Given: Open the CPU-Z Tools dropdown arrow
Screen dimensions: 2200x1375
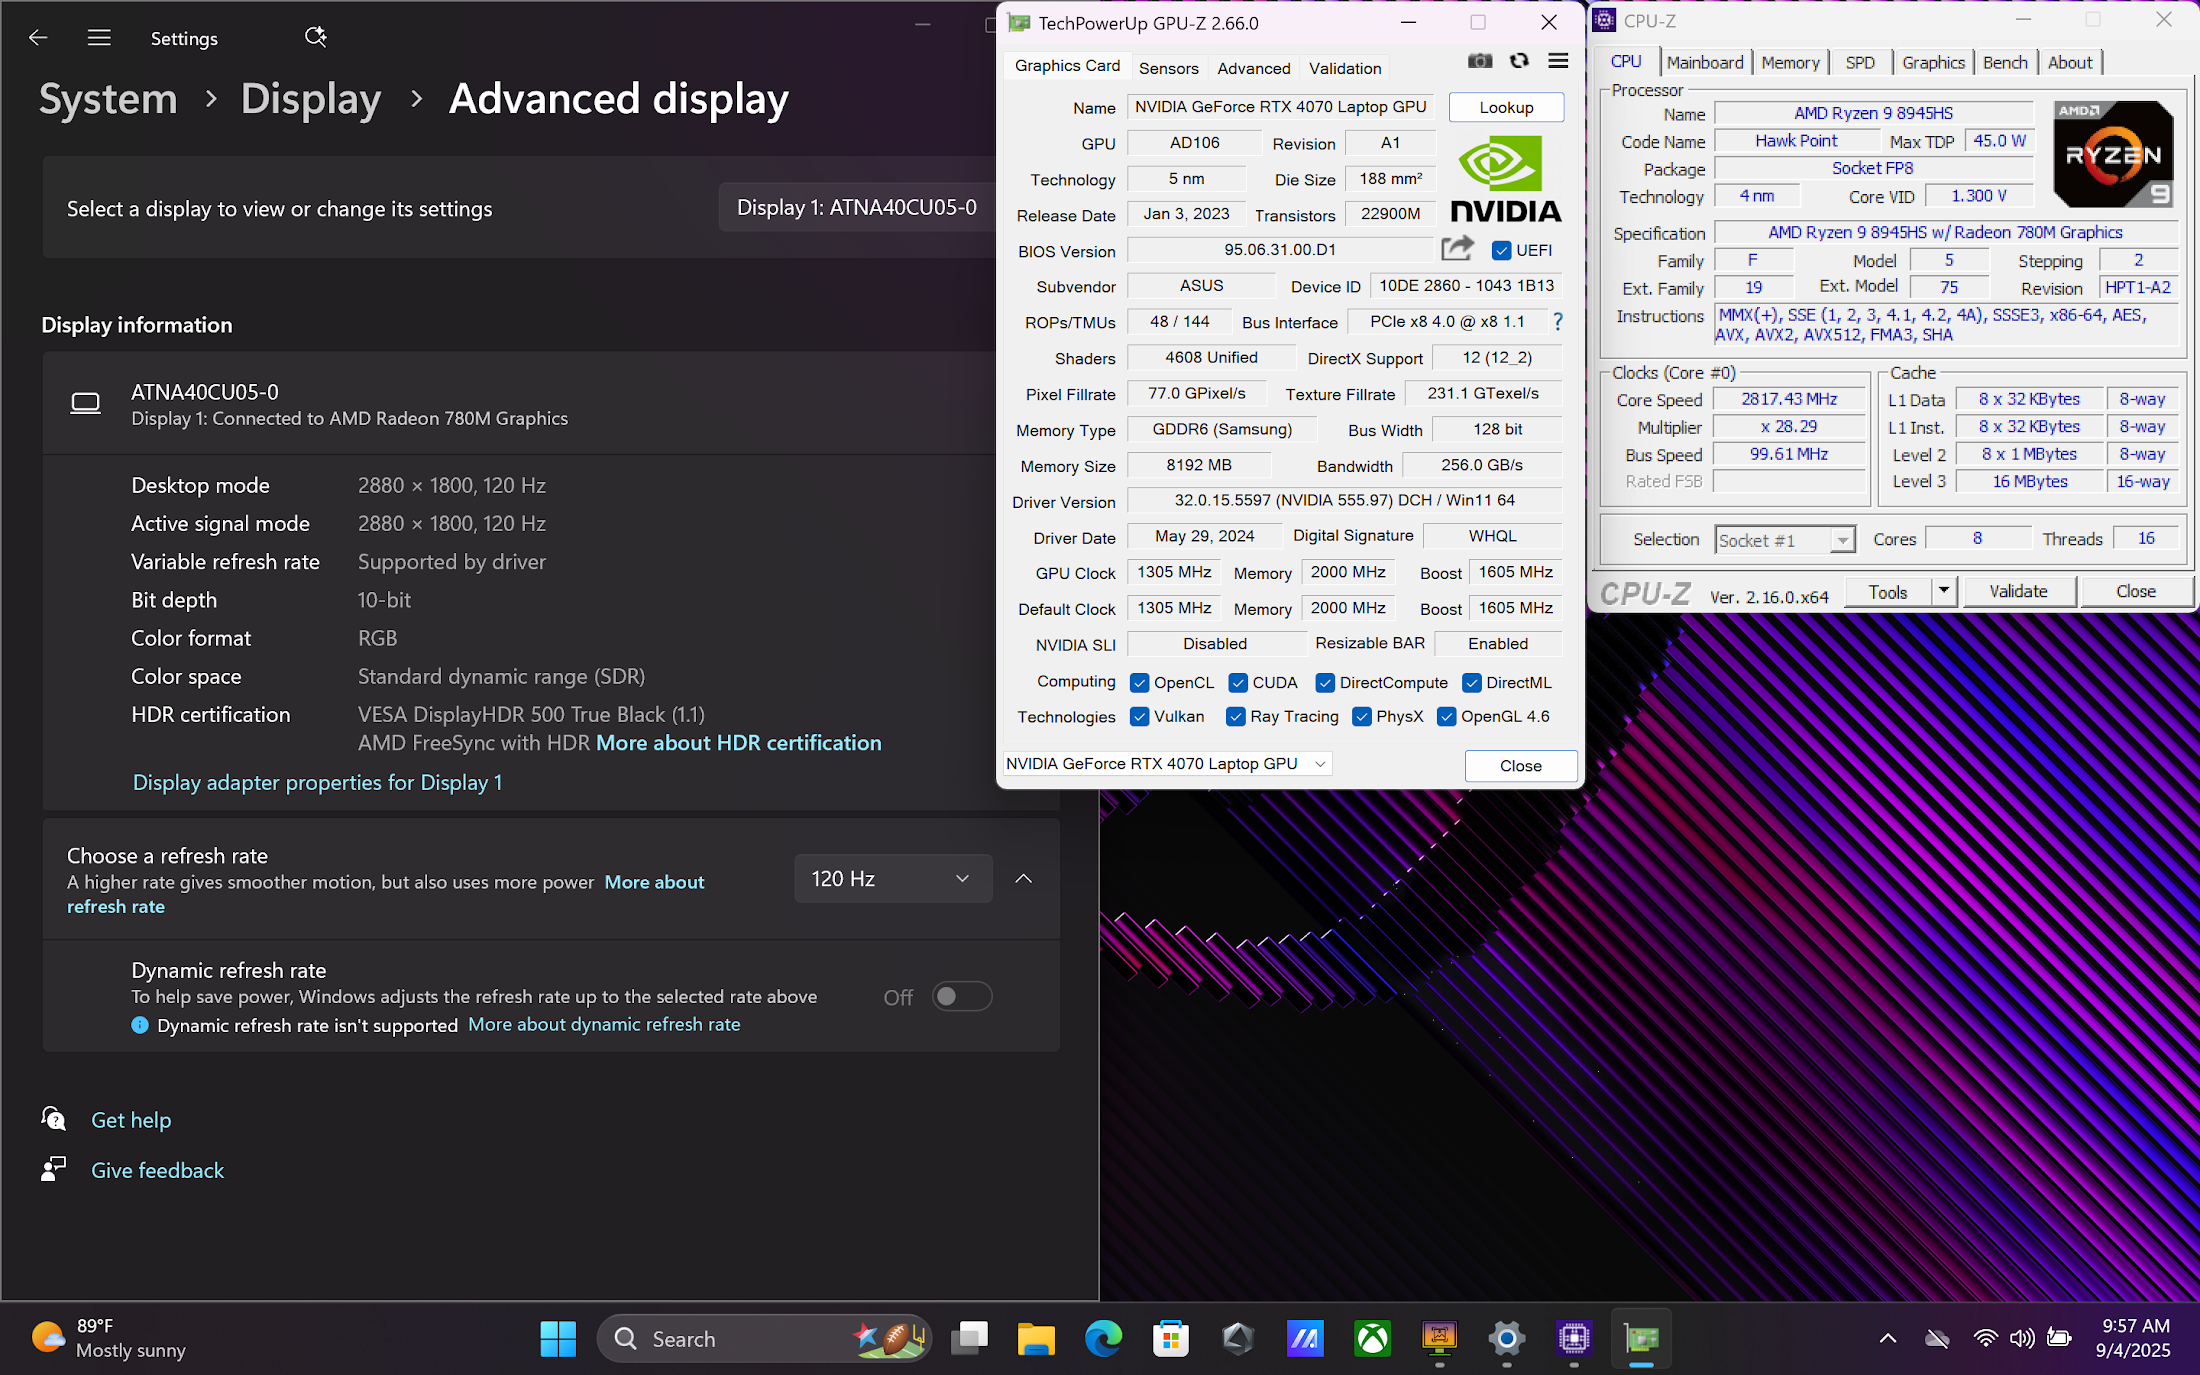Looking at the screenshot, I should pos(1943,591).
